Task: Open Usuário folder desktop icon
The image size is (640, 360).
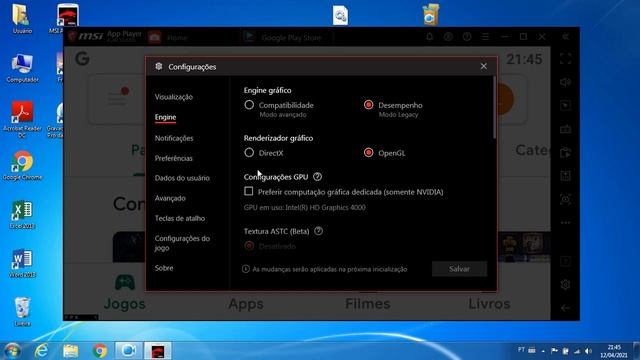Action: pos(22,19)
